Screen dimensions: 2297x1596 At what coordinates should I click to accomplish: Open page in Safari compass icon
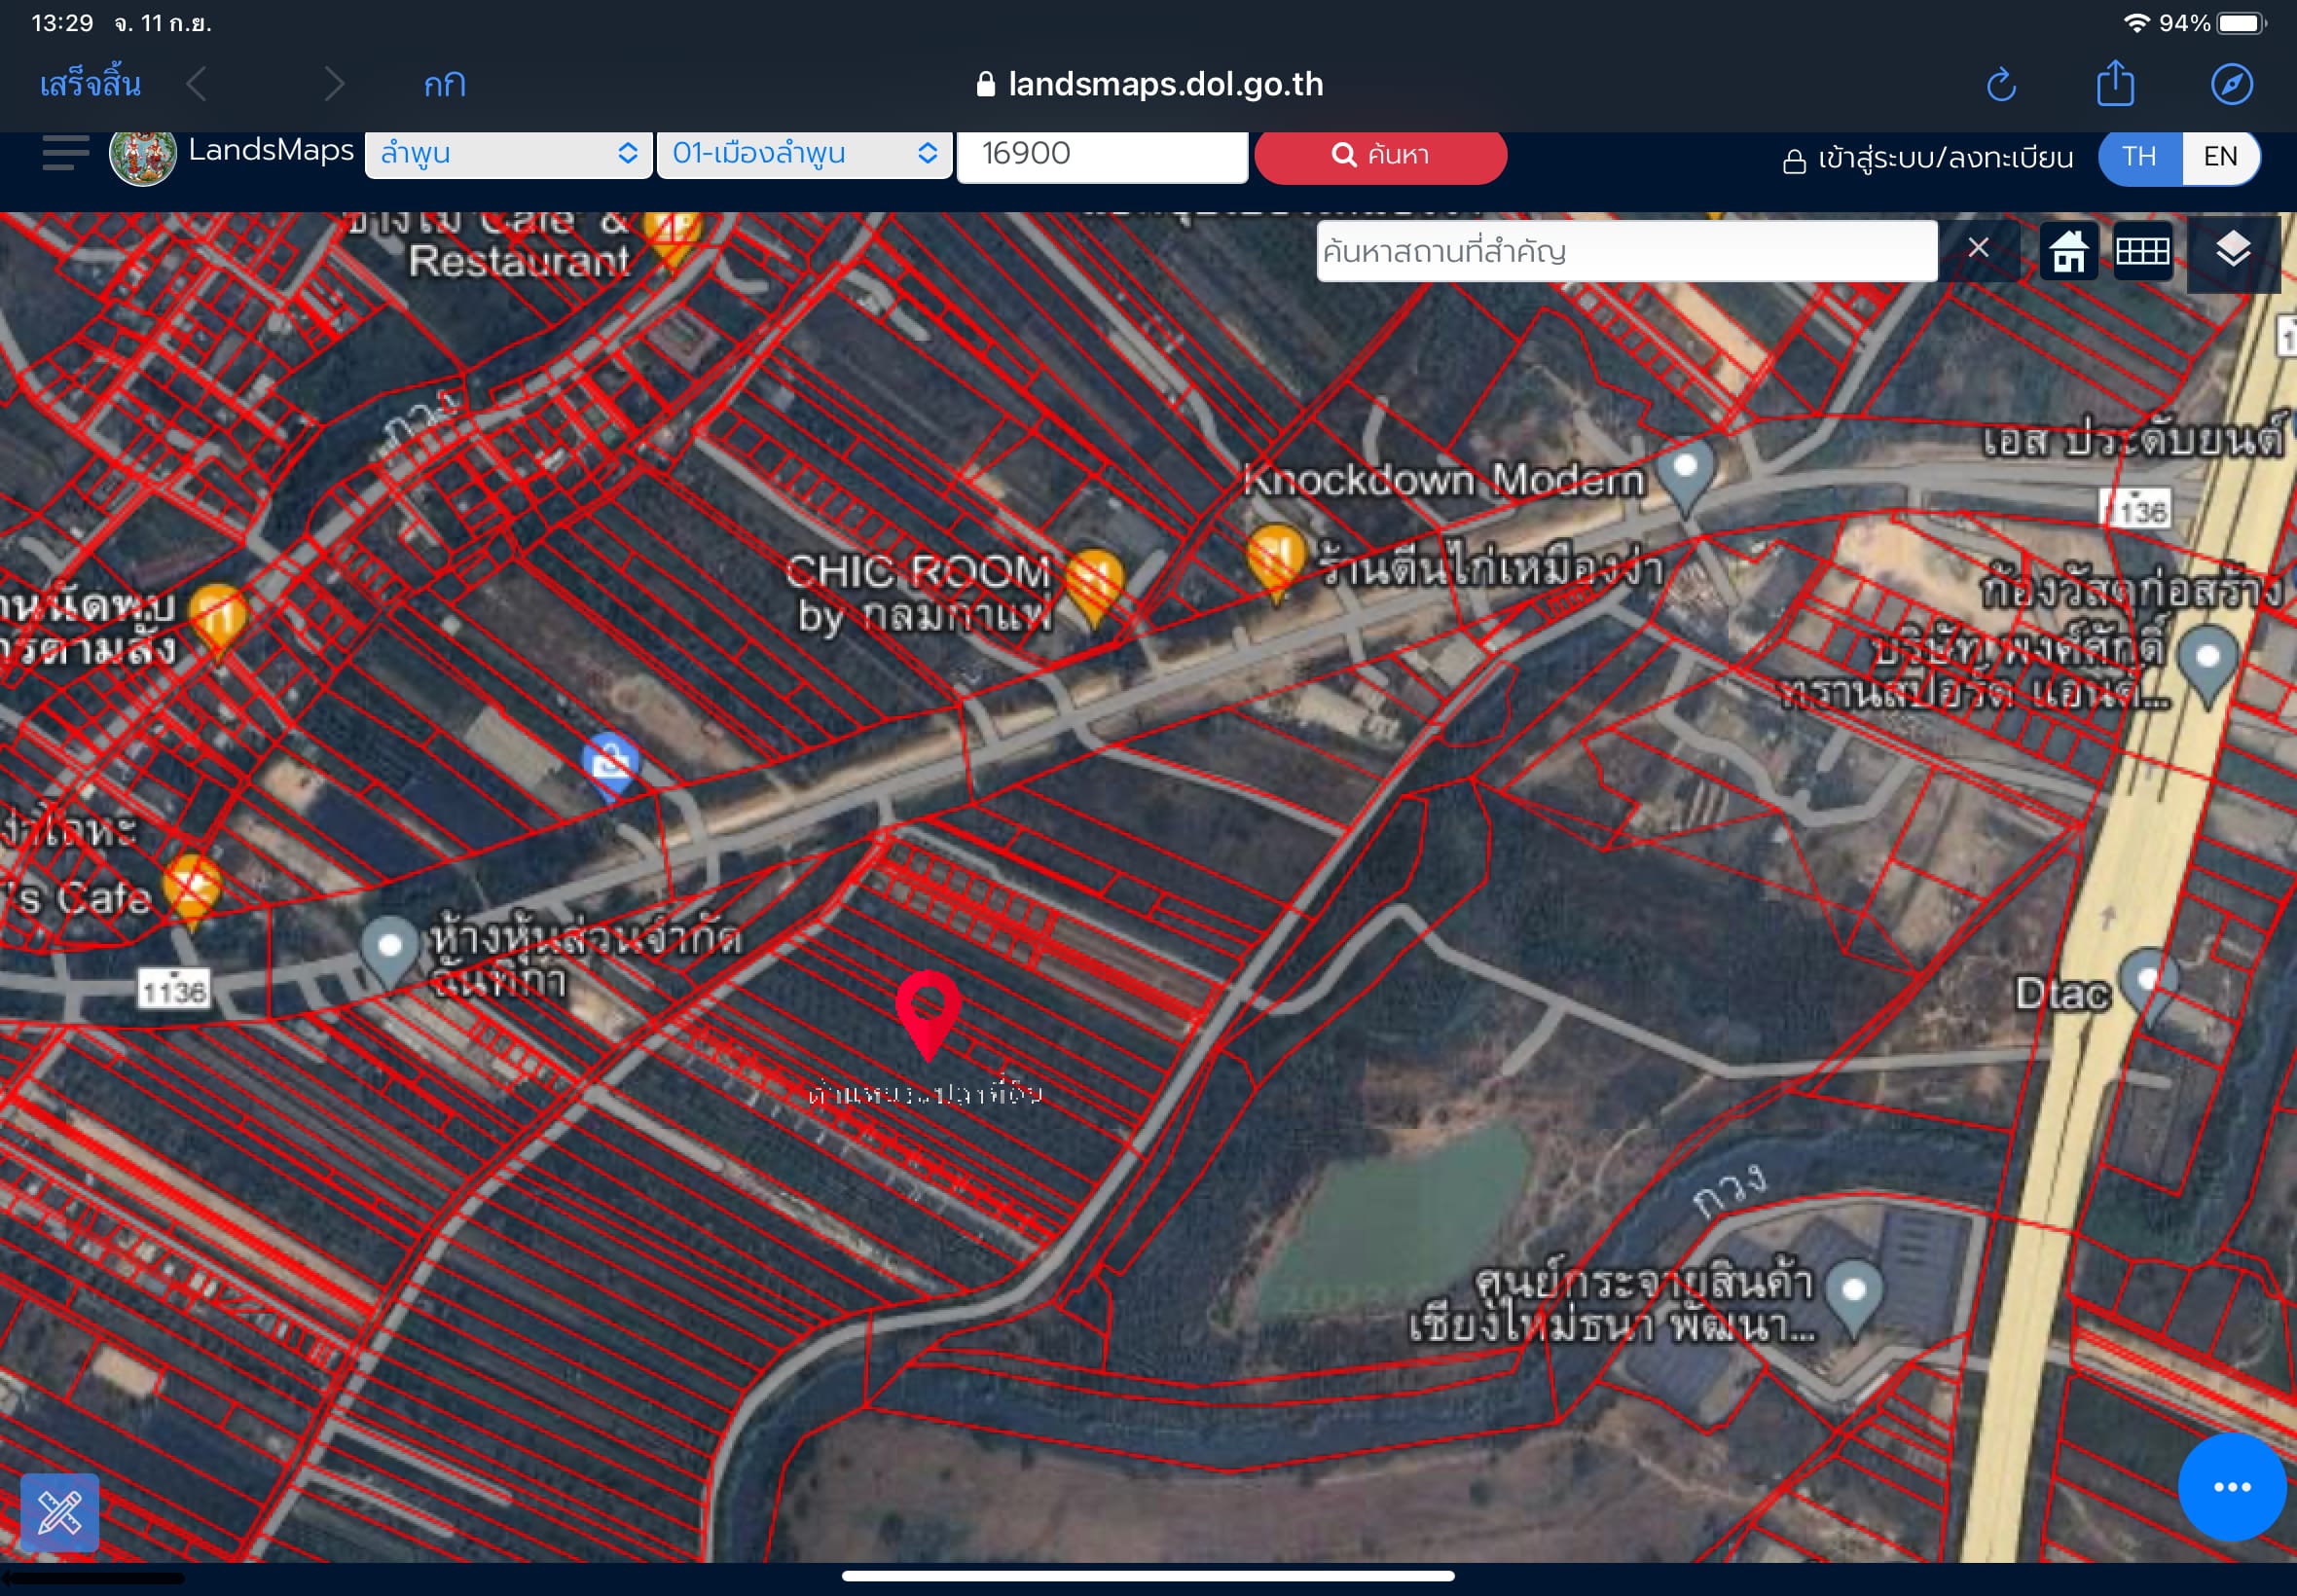point(2231,84)
